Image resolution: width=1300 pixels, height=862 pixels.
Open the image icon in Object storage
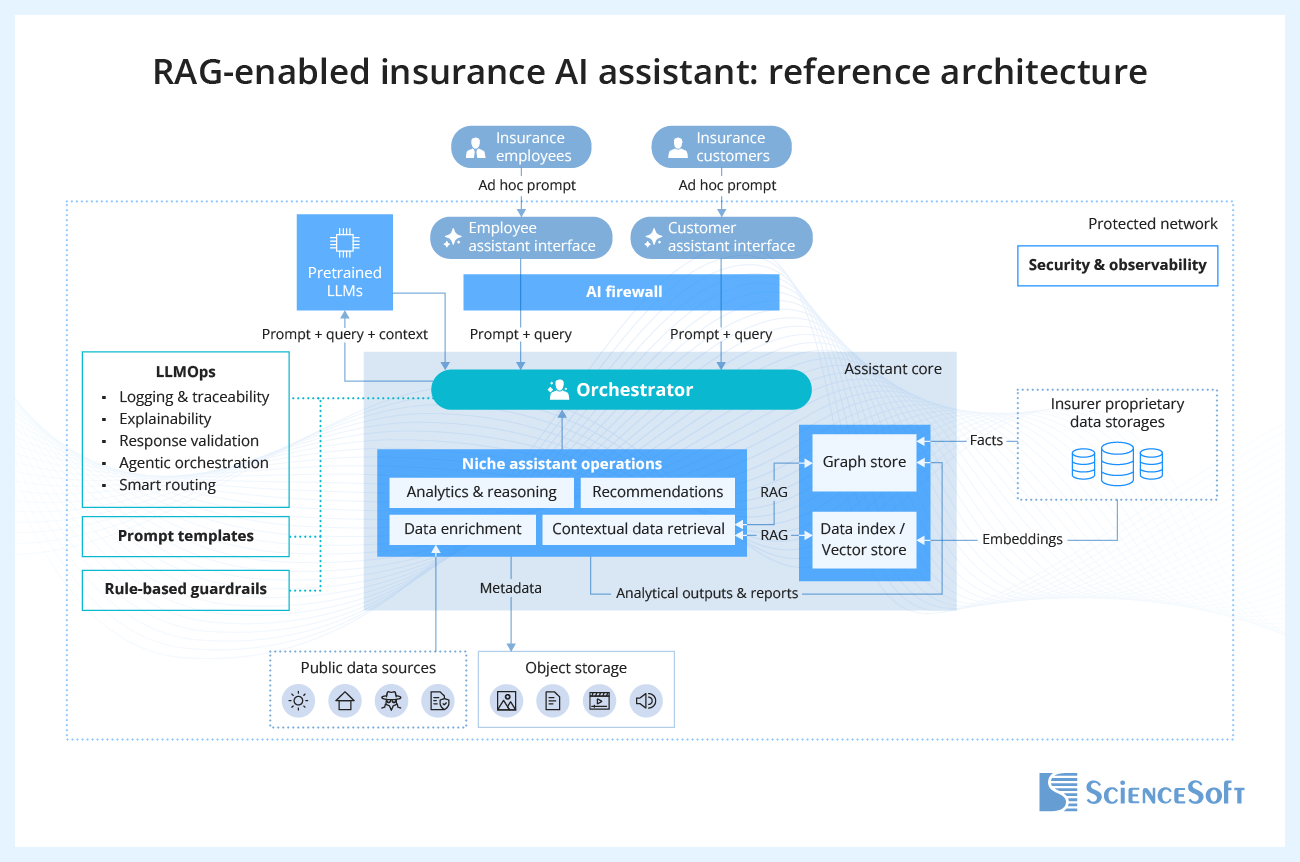(x=506, y=701)
